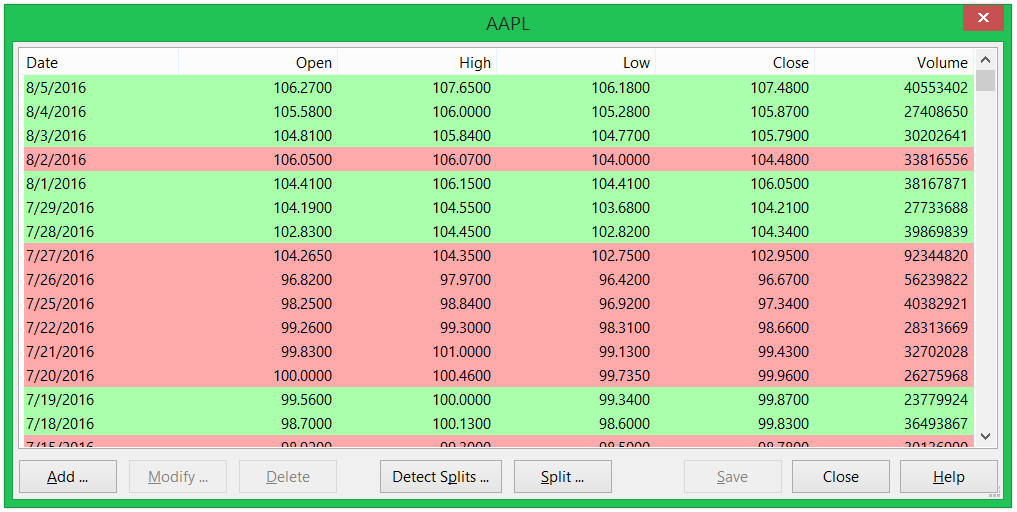Click high price 101.0000

pyautogui.click(x=462, y=352)
